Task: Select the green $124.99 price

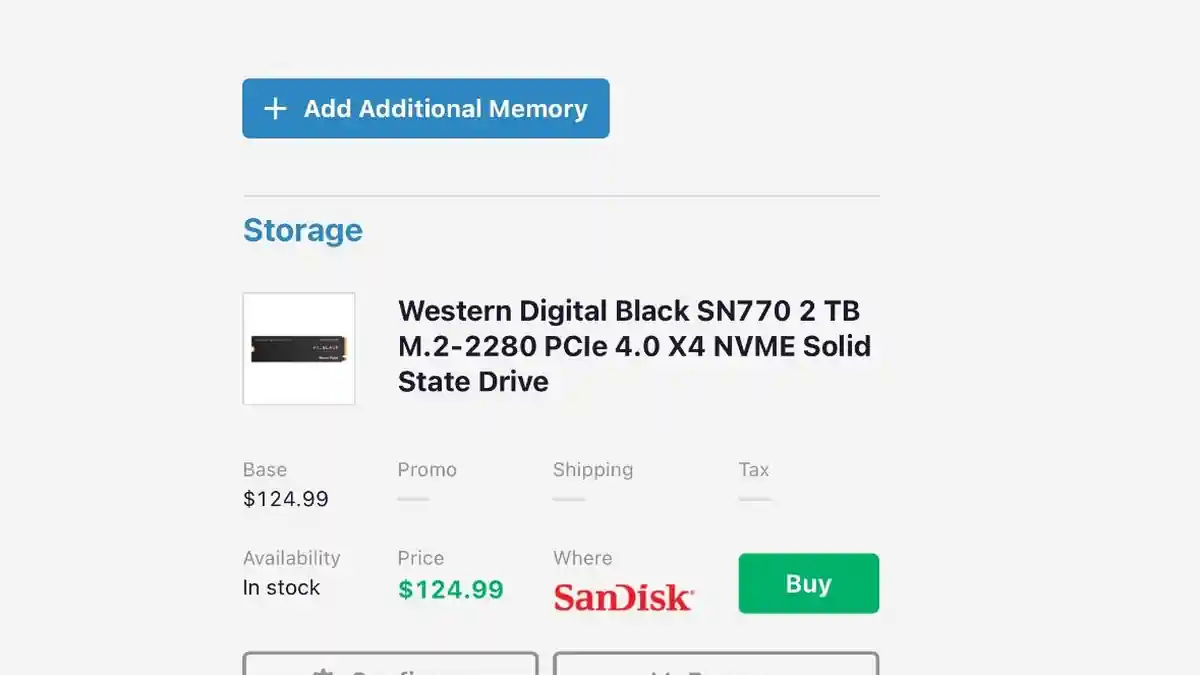Action: coord(451,590)
